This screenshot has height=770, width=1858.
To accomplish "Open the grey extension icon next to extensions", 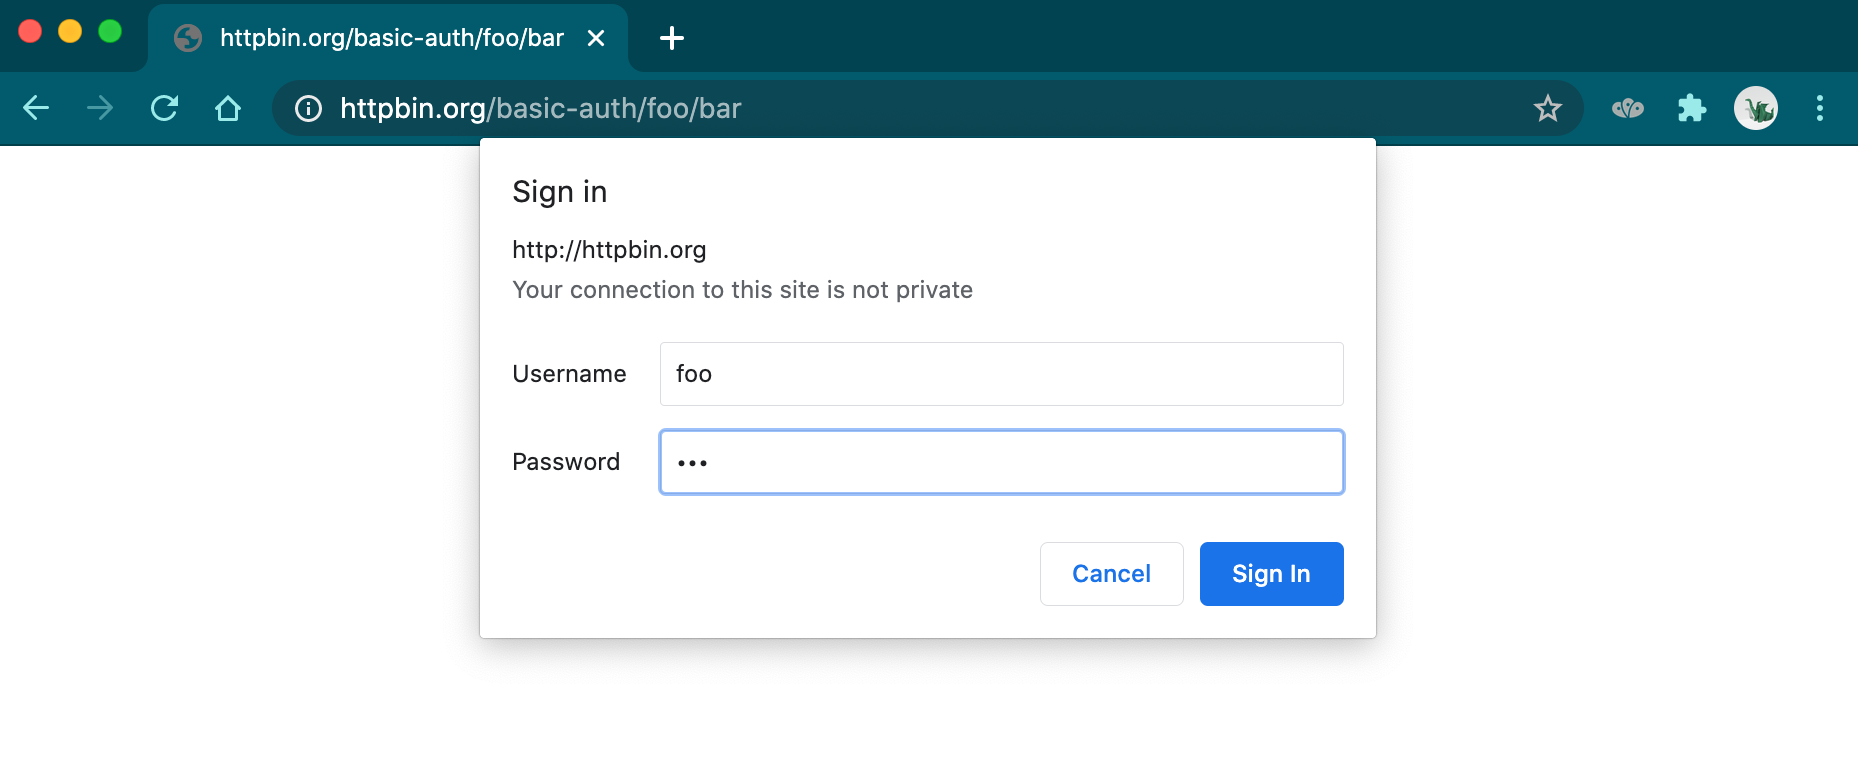I will pyautogui.click(x=1628, y=107).
